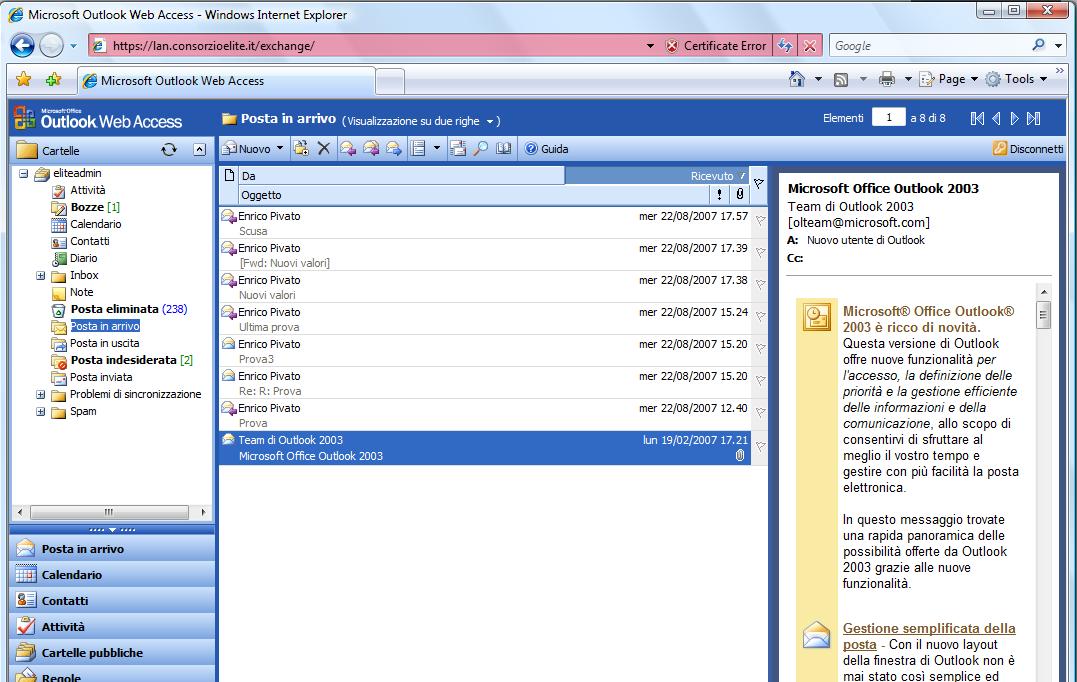Click the folder pane horizontal scrollbar

coord(109,512)
